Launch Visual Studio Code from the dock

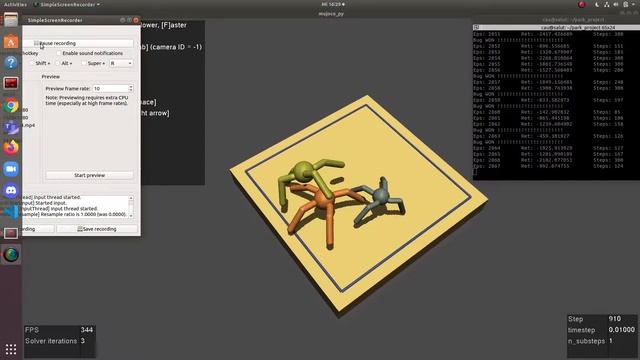11,211
